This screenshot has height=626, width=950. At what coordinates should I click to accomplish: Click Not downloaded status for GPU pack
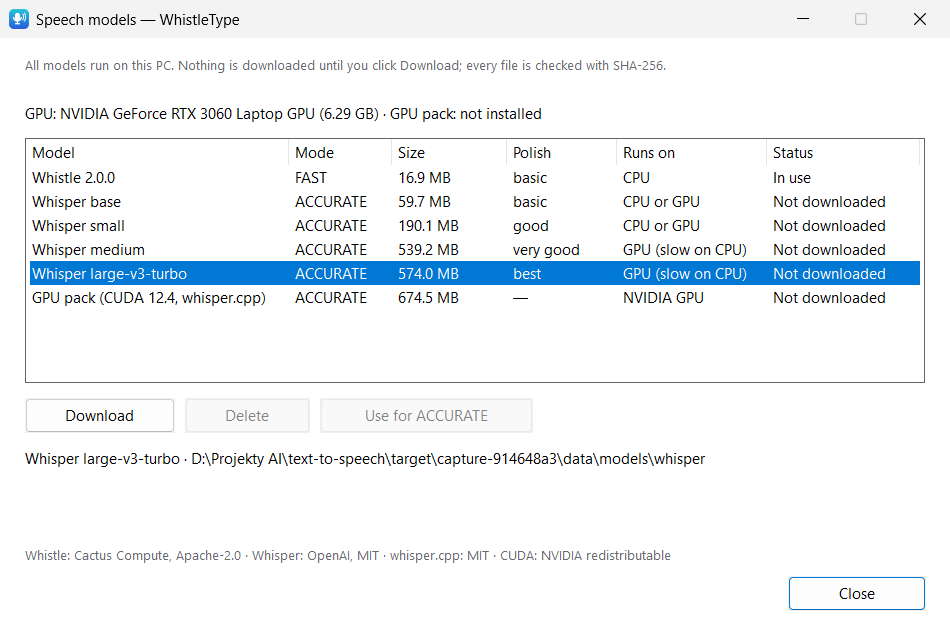click(x=829, y=298)
